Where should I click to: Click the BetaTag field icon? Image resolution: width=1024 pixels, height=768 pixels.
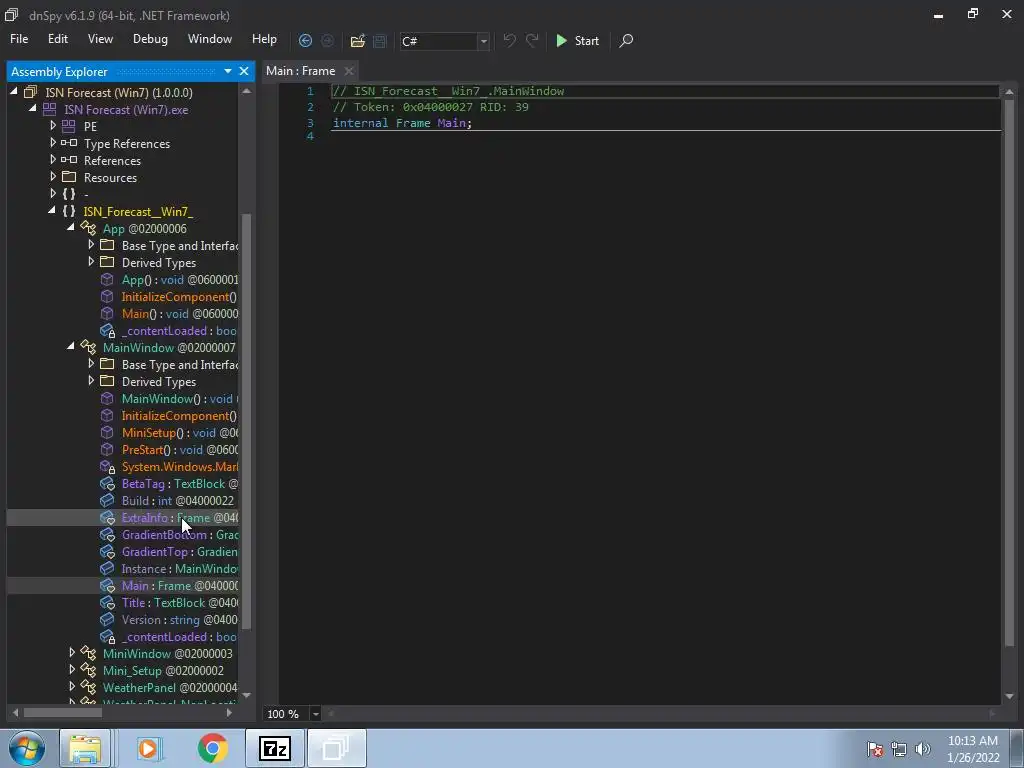coord(107,484)
